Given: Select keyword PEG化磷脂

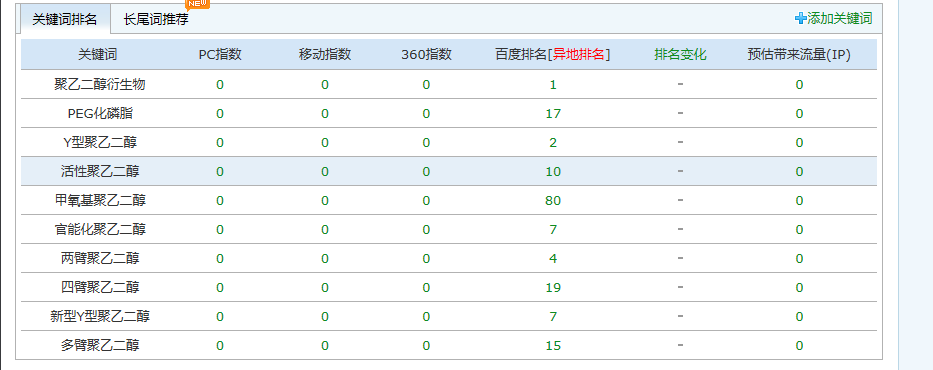Looking at the screenshot, I should (x=100, y=114).
